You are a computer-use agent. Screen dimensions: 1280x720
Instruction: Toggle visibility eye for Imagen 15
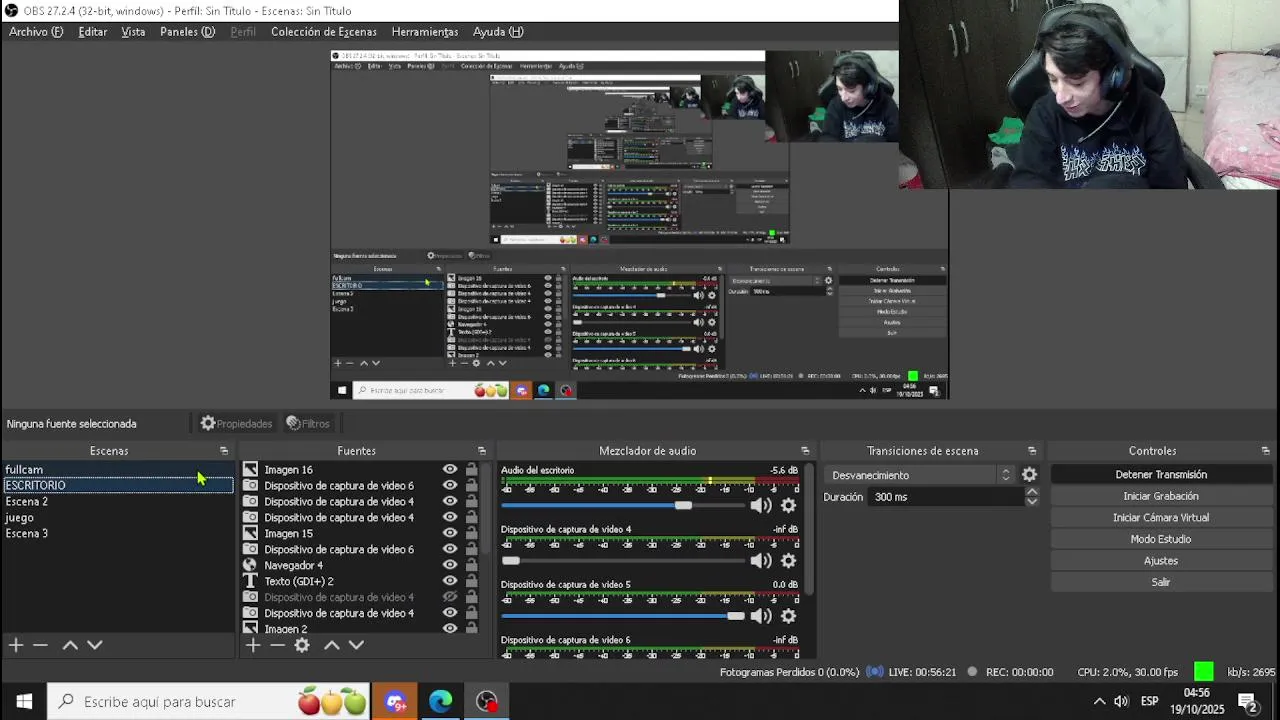(x=450, y=533)
